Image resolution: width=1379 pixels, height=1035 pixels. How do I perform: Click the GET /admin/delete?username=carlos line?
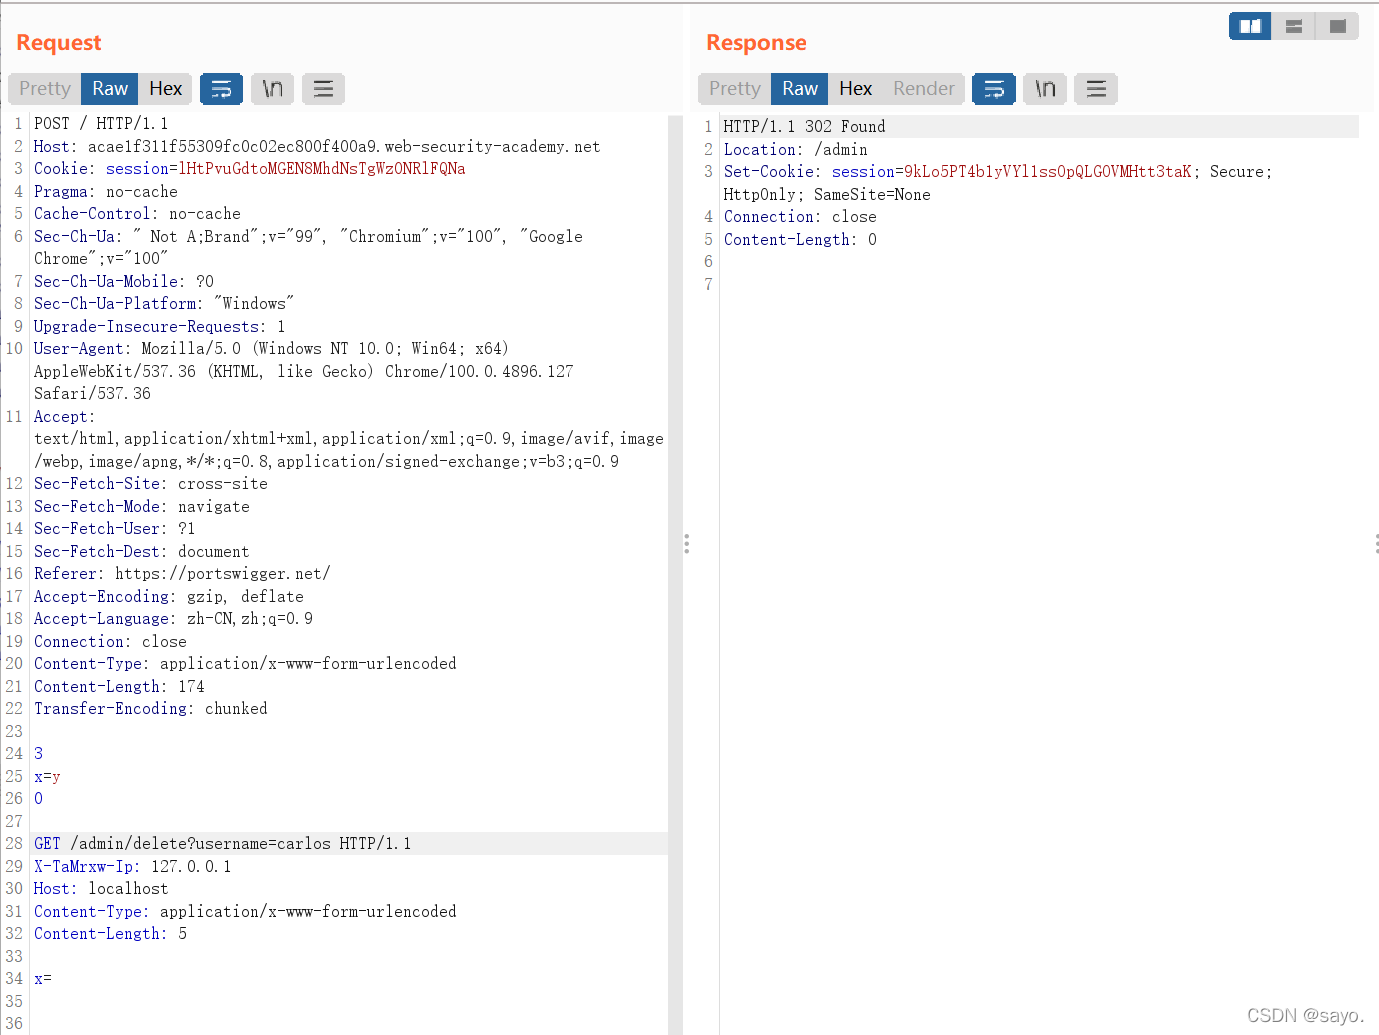click(x=223, y=844)
